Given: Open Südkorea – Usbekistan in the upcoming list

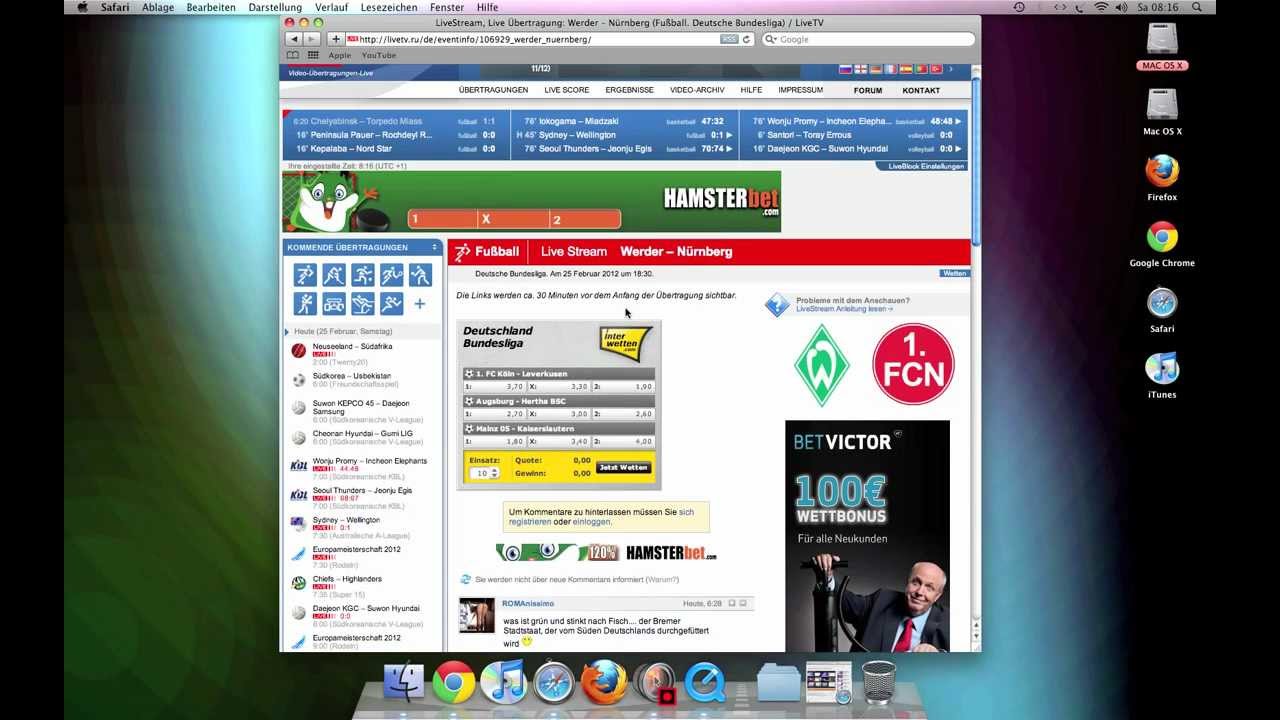Looking at the screenshot, I should coord(351,376).
